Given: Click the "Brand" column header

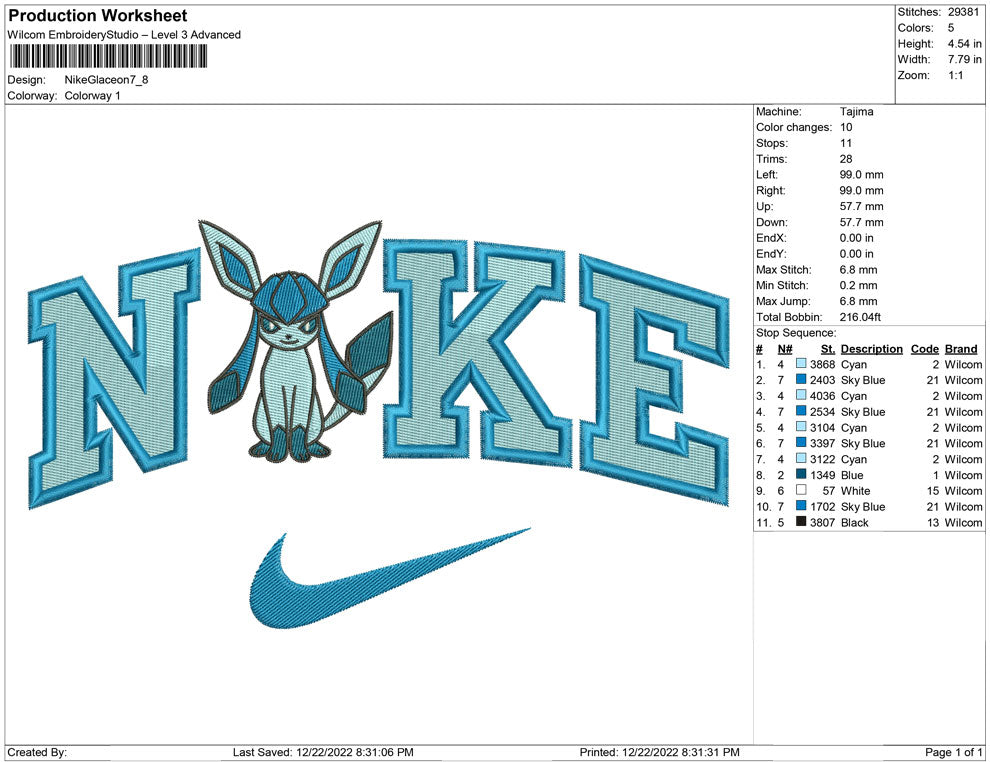Looking at the screenshot, I should pos(961,348).
